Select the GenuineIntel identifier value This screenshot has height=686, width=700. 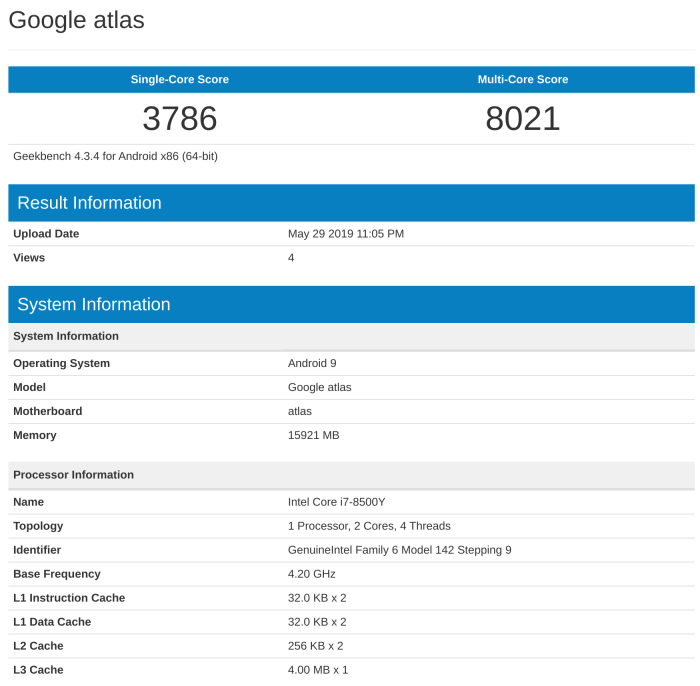(399, 550)
